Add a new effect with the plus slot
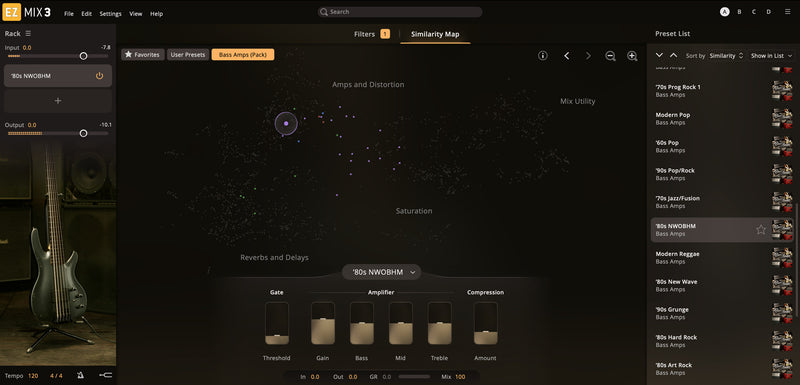800x385 pixels. (x=58, y=100)
